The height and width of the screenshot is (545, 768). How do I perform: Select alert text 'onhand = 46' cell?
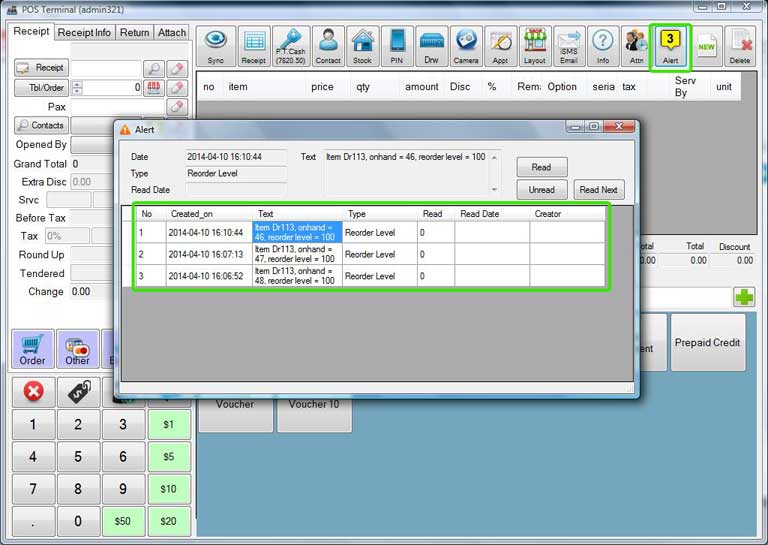tap(297, 232)
